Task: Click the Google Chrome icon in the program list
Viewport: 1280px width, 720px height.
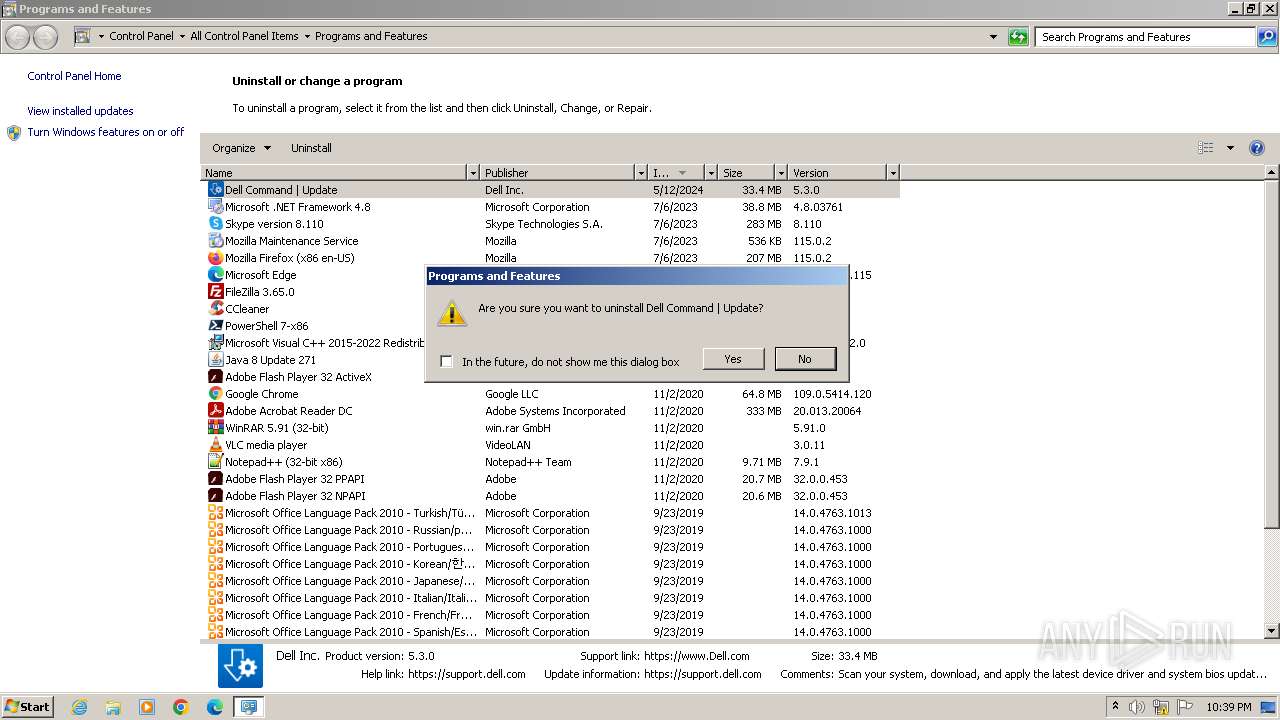Action: [x=215, y=394]
